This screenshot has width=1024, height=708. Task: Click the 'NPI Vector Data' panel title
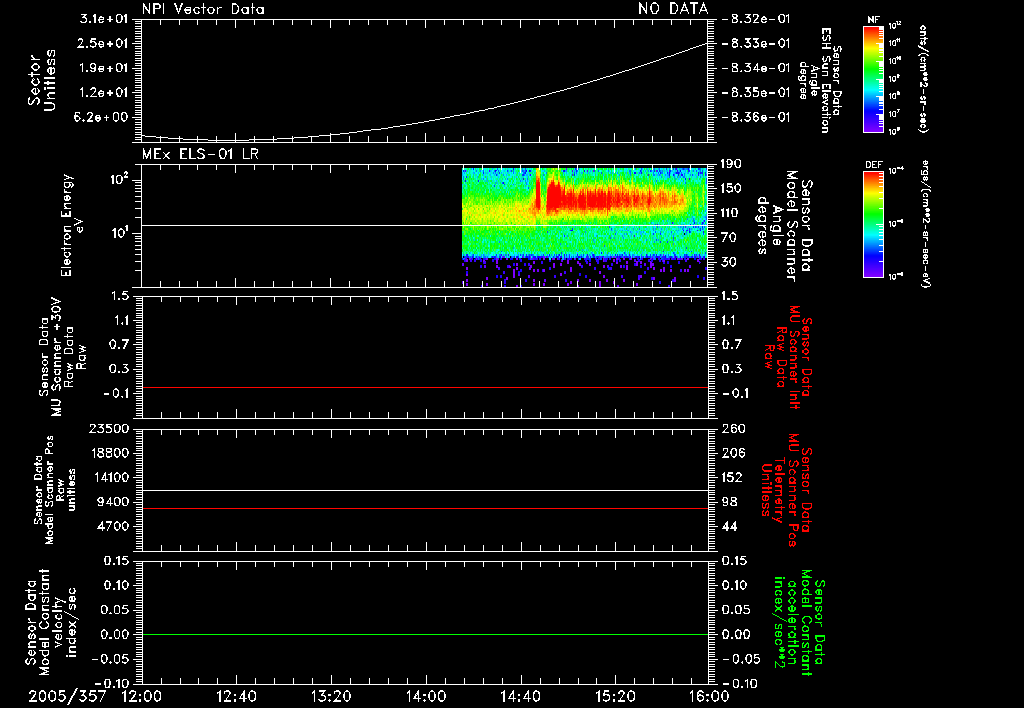click(203, 9)
